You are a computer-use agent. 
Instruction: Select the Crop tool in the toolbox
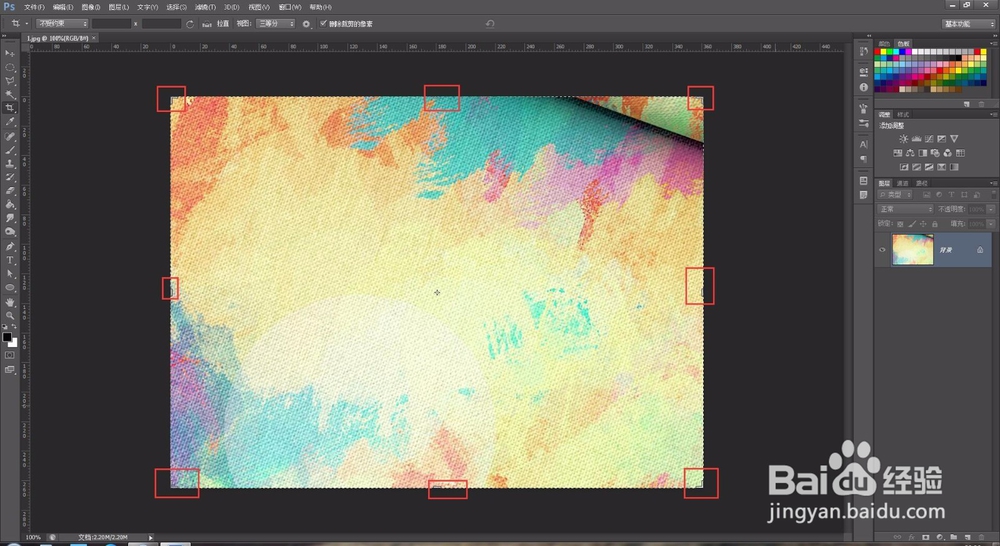[10, 108]
